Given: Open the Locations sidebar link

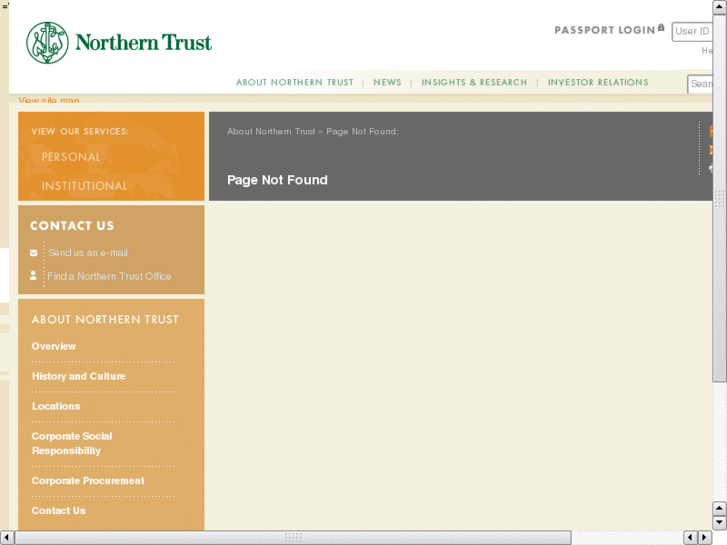Looking at the screenshot, I should tap(56, 406).
